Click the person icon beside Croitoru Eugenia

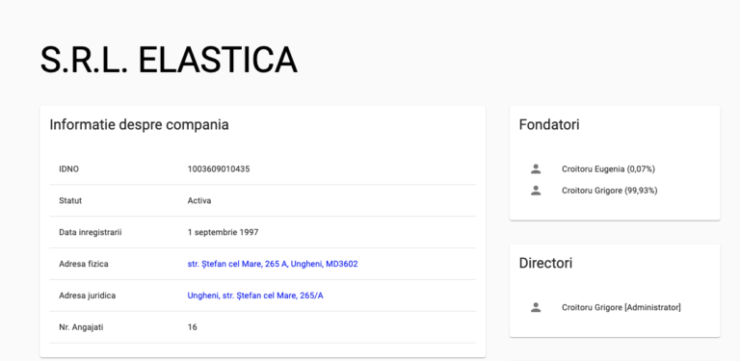pos(536,169)
